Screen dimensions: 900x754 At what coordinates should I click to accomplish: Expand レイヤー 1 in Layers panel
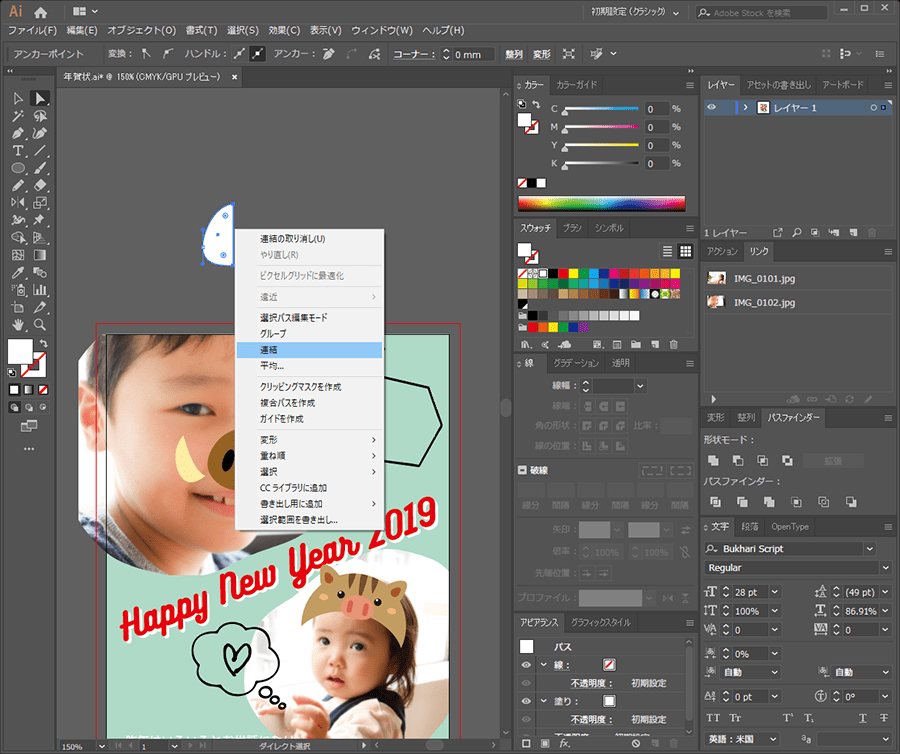click(x=744, y=107)
